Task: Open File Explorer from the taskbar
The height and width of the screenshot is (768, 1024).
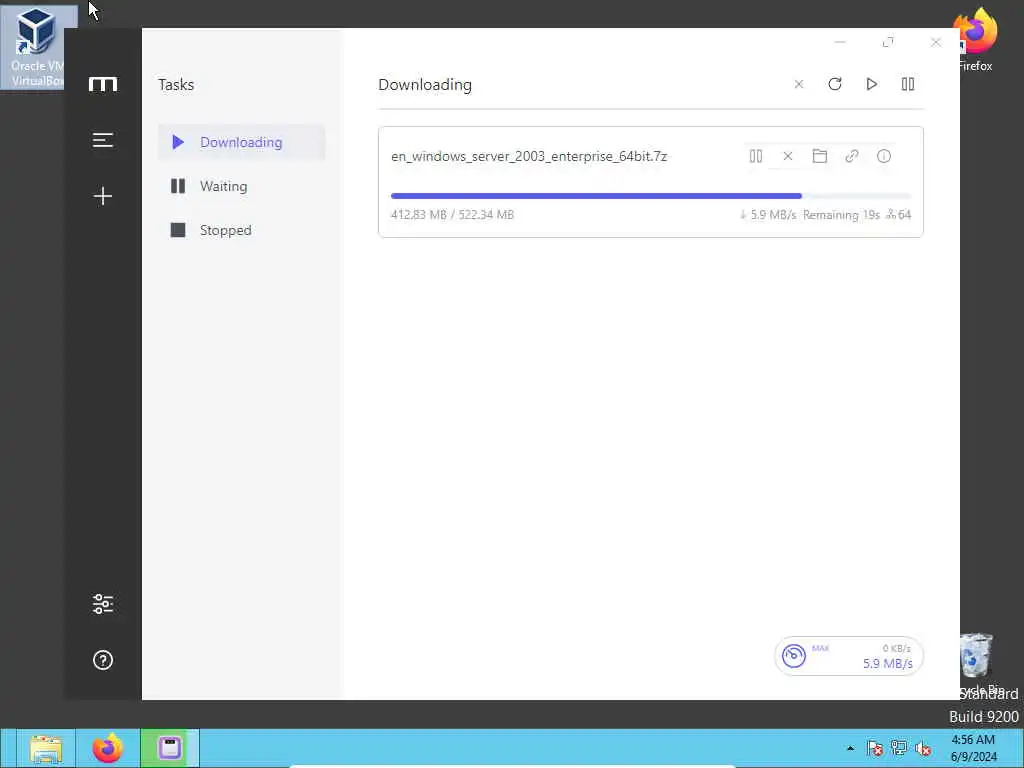Action: [46, 748]
